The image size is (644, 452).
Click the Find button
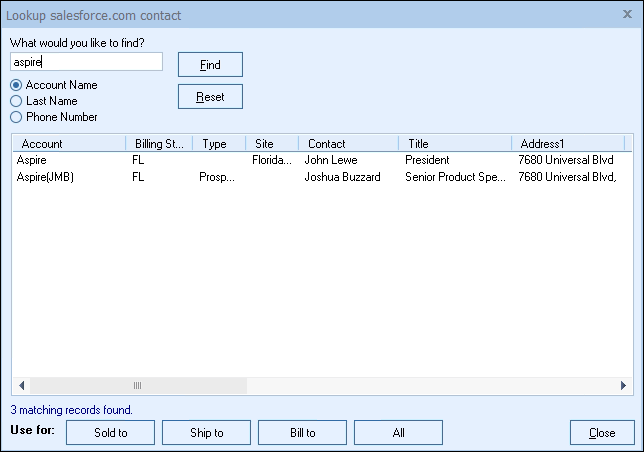210,65
